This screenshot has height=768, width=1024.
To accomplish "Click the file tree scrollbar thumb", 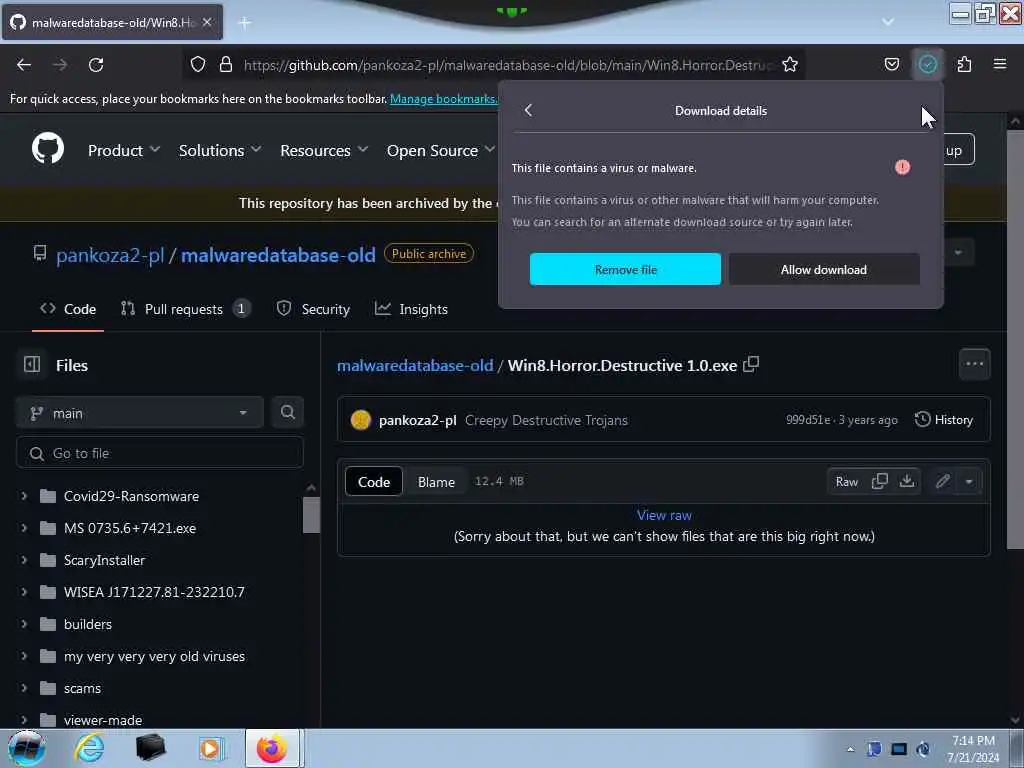I will (311, 515).
